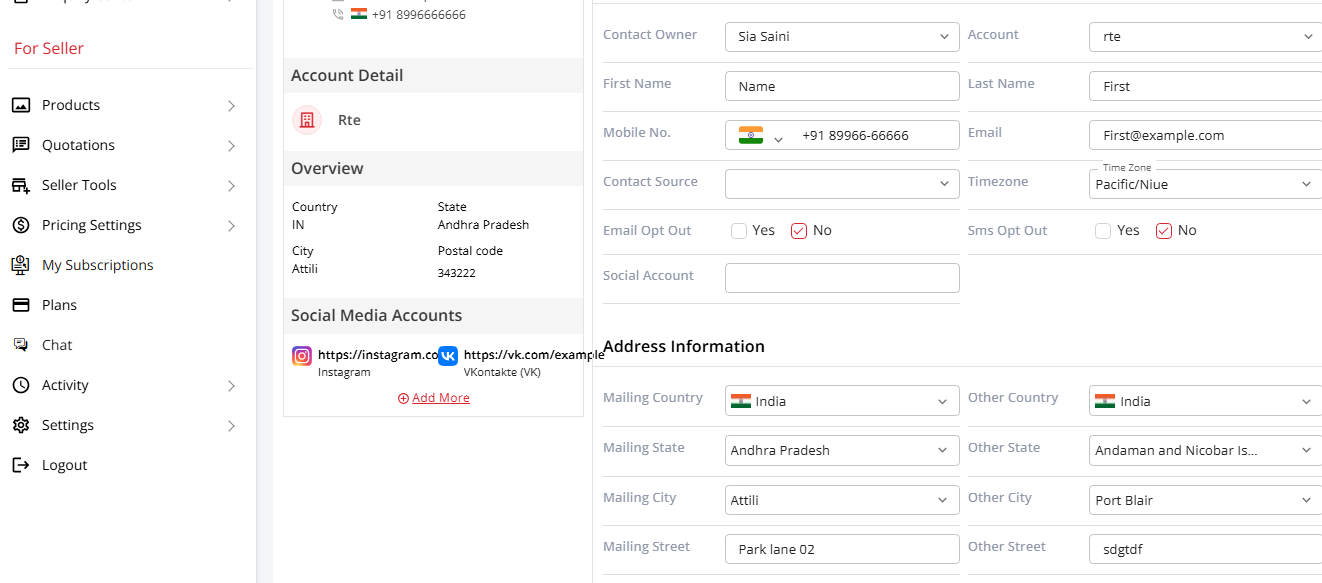The width and height of the screenshot is (1322, 583).
Task: Click the Activity clock icon
Action: pos(21,385)
